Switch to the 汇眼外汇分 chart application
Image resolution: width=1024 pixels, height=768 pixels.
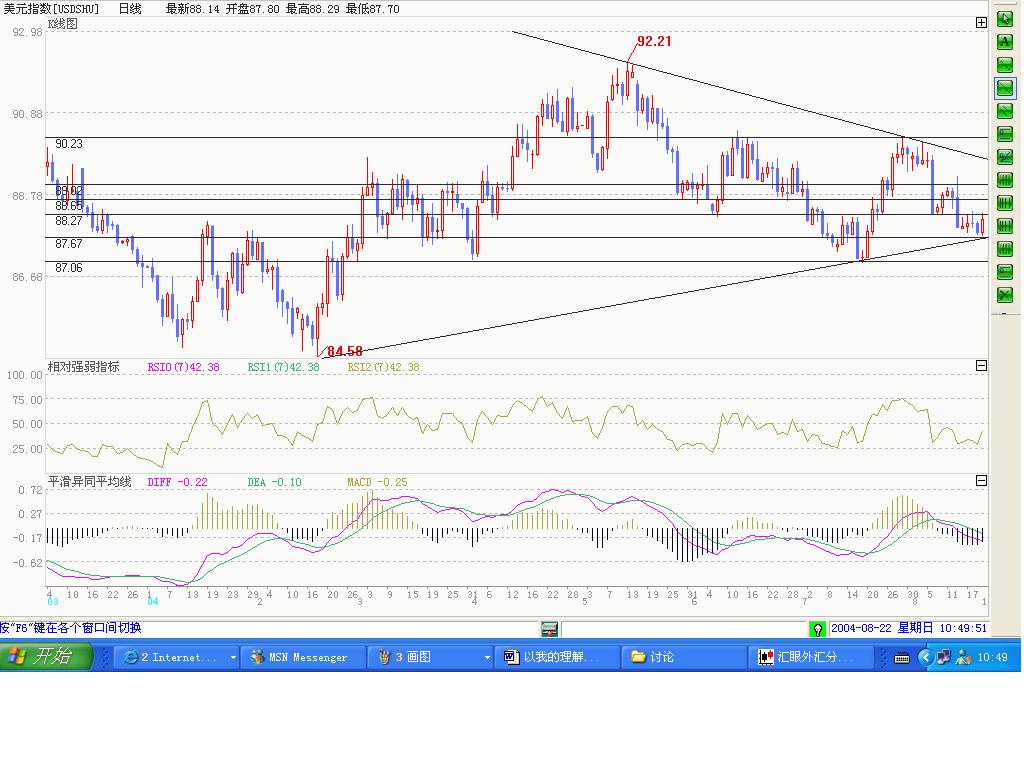point(810,657)
